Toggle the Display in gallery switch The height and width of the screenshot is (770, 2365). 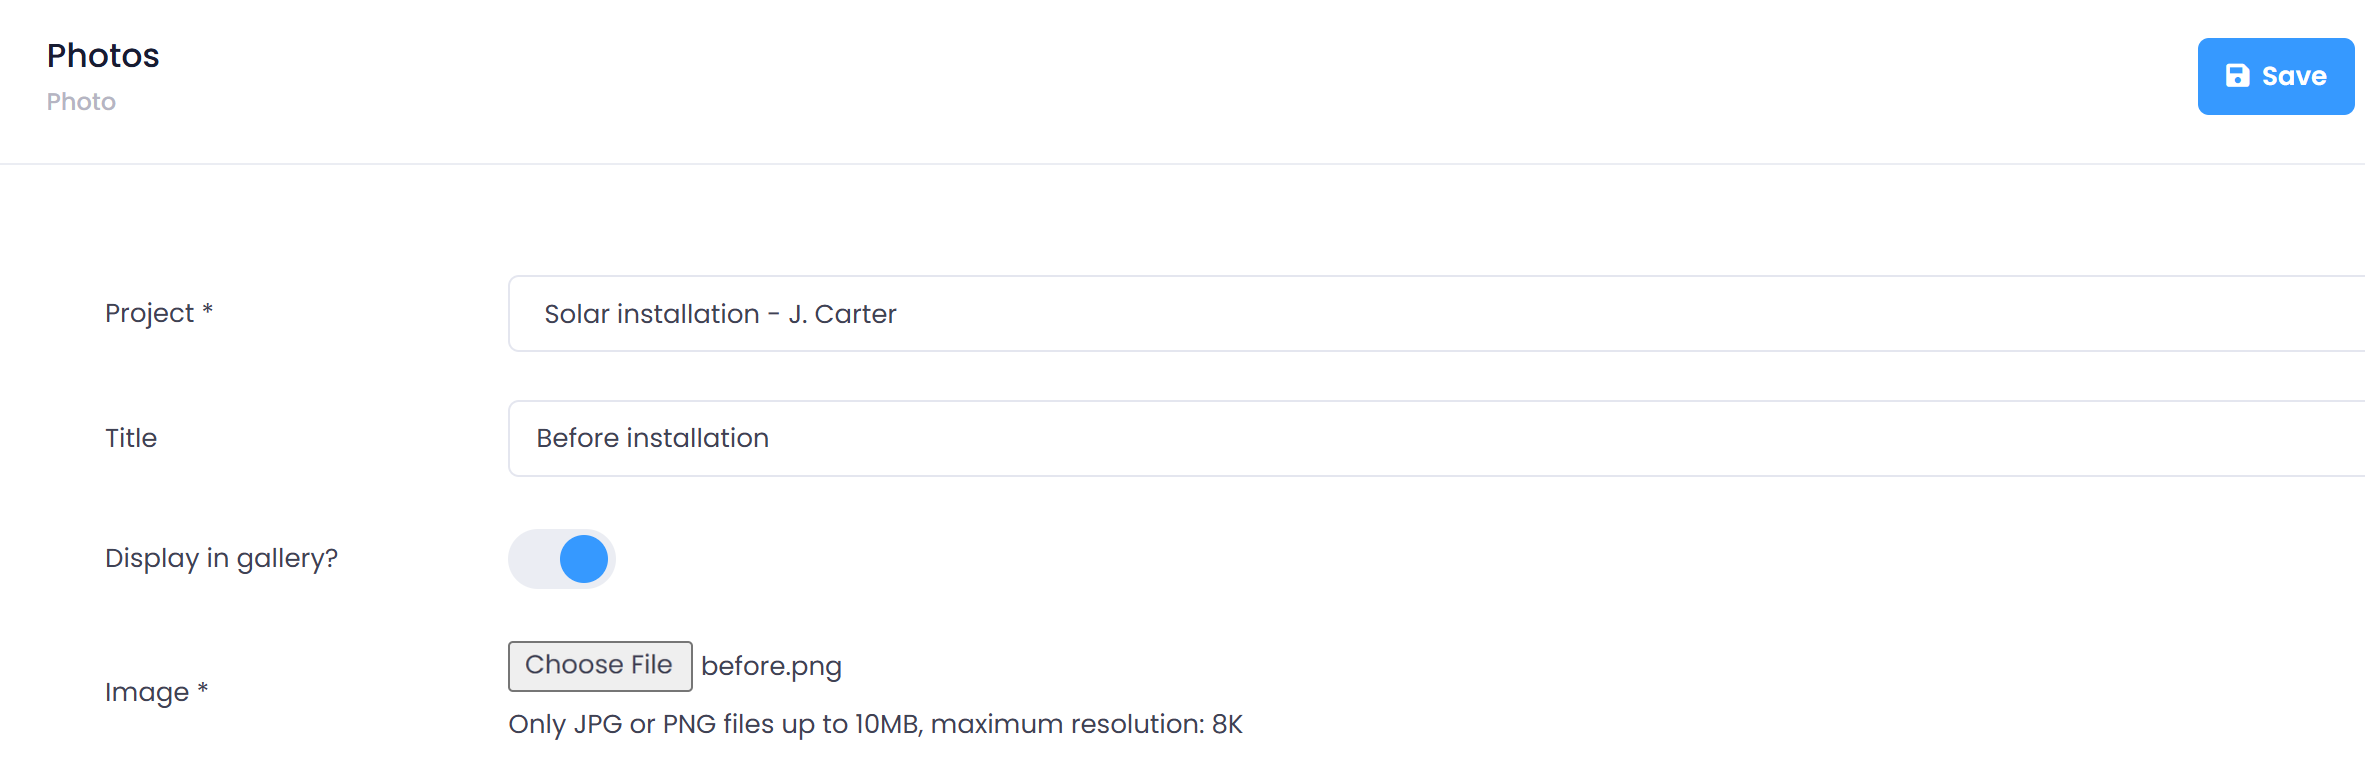(562, 559)
